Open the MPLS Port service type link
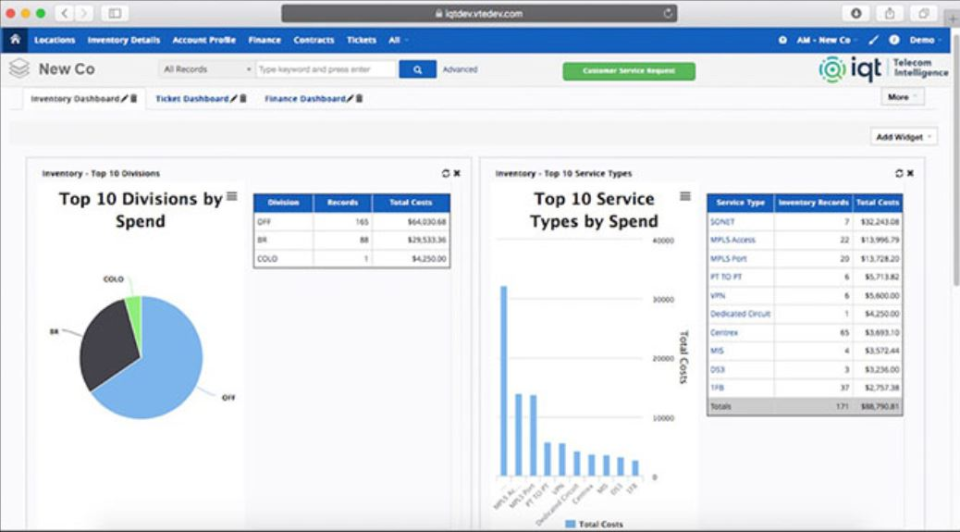The width and height of the screenshot is (960, 532). 729,258
